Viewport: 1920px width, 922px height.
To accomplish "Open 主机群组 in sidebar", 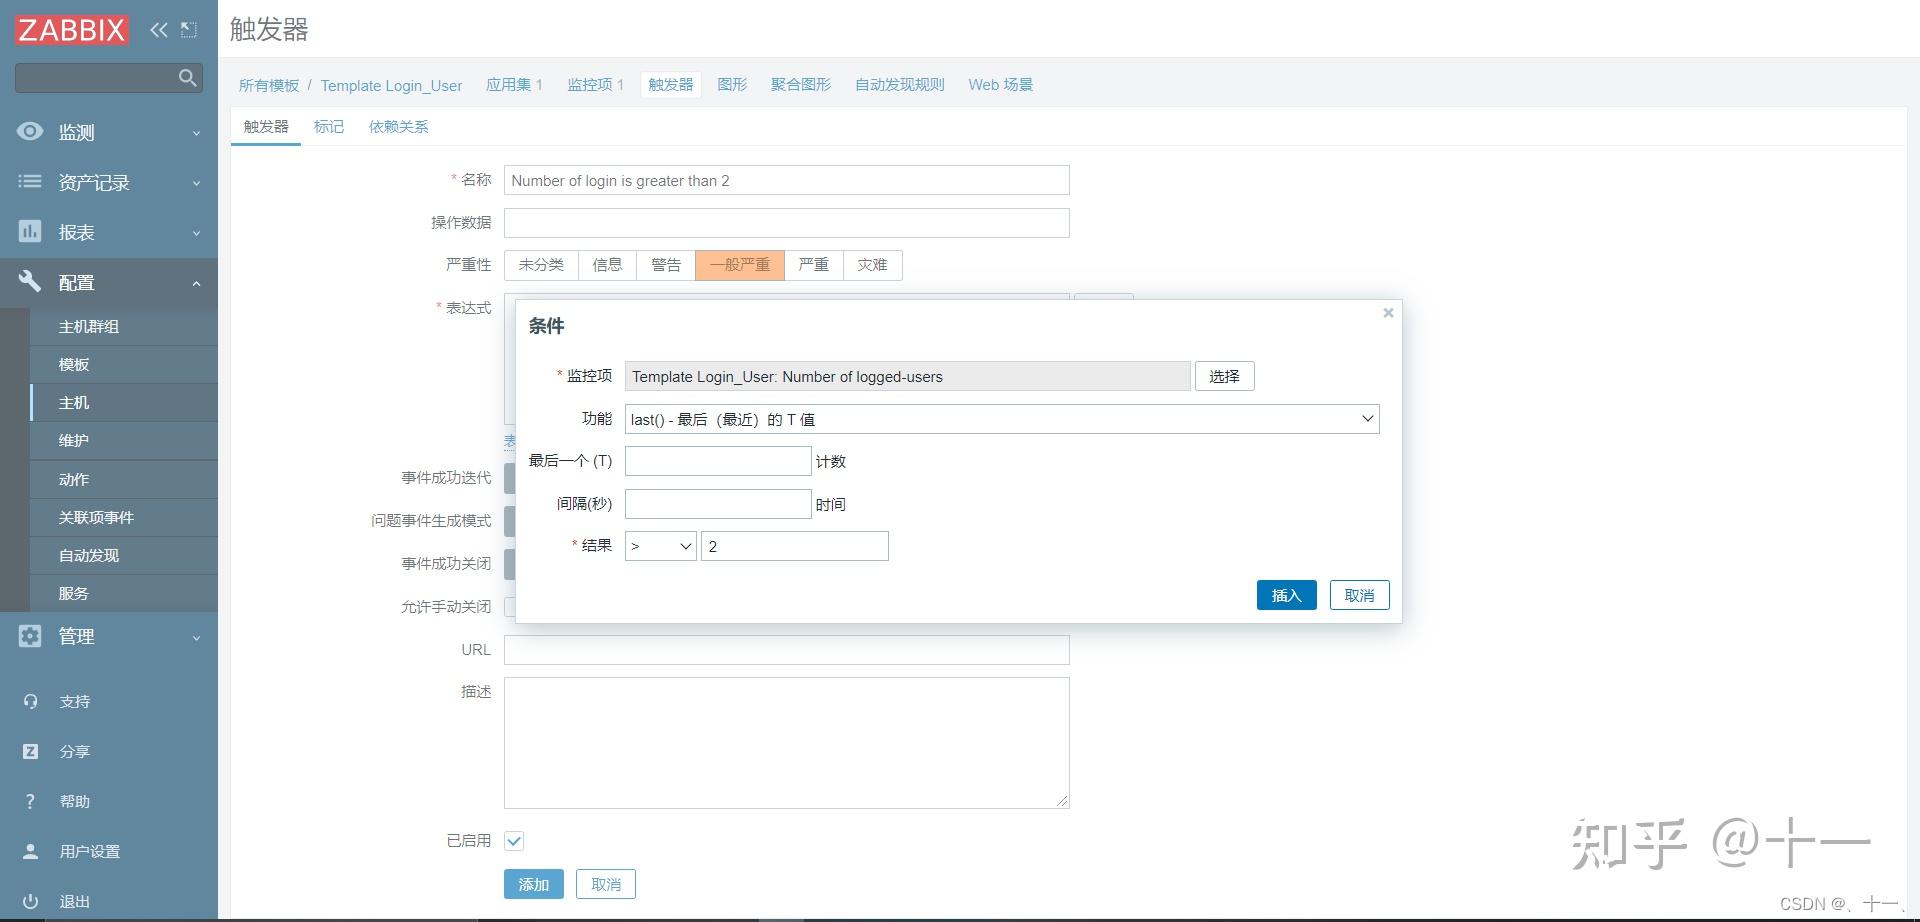I will click(124, 327).
